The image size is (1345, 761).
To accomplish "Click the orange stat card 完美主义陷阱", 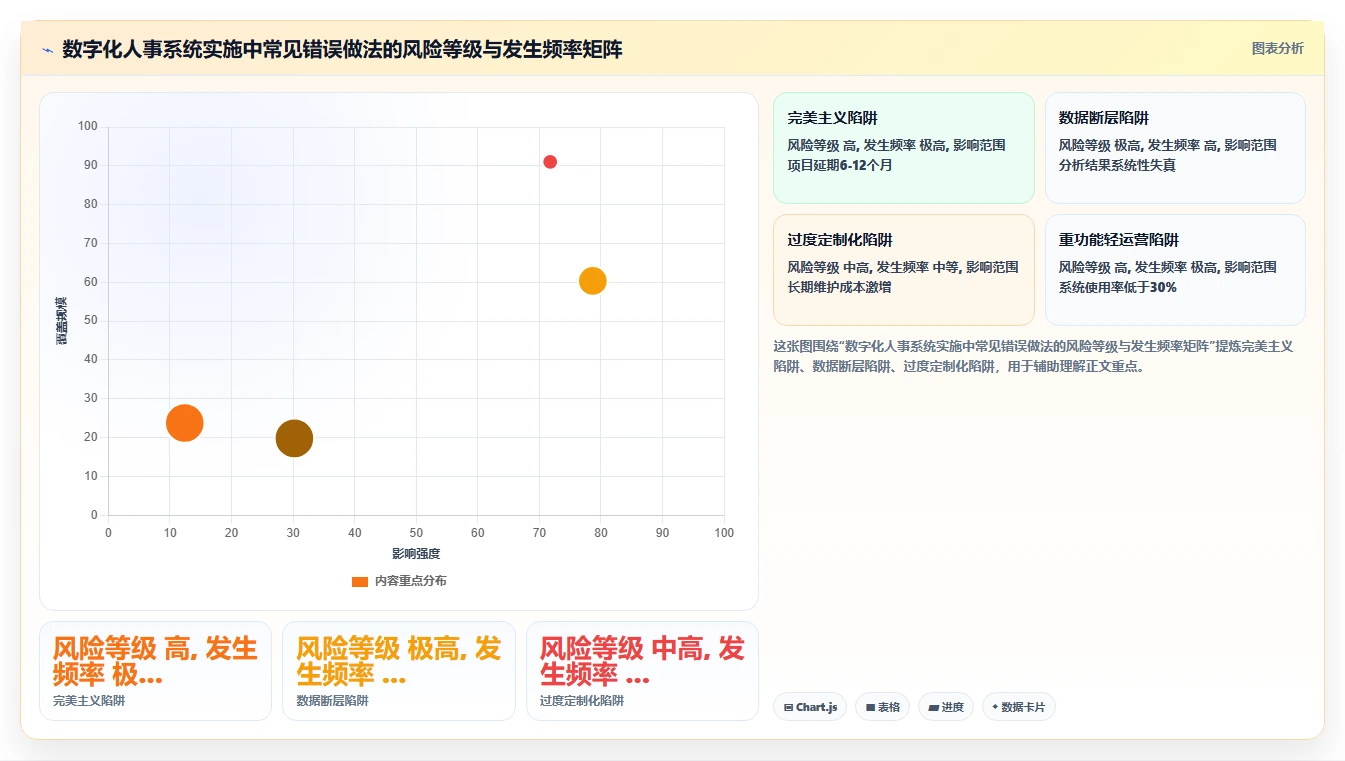I will (x=155, y=671).
